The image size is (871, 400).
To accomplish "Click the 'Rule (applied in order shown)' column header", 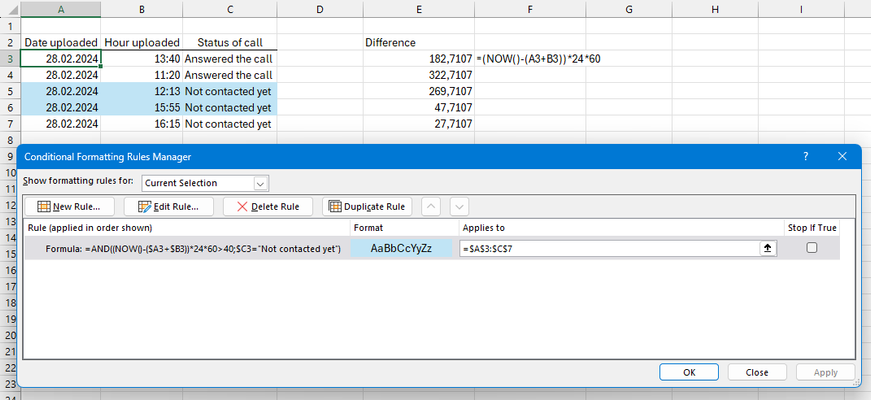I will (188, 228).
